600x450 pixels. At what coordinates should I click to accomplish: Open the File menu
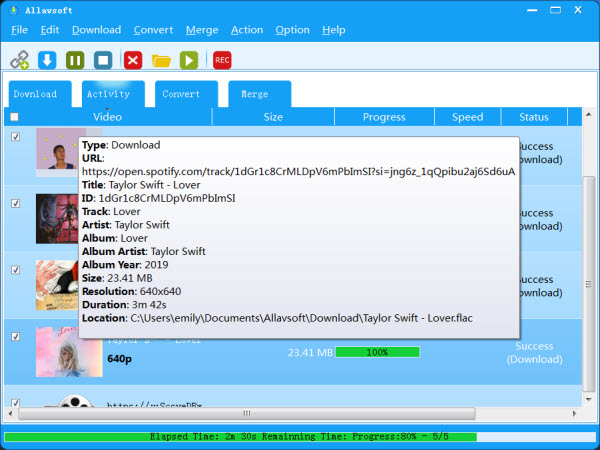coord(20,30)
